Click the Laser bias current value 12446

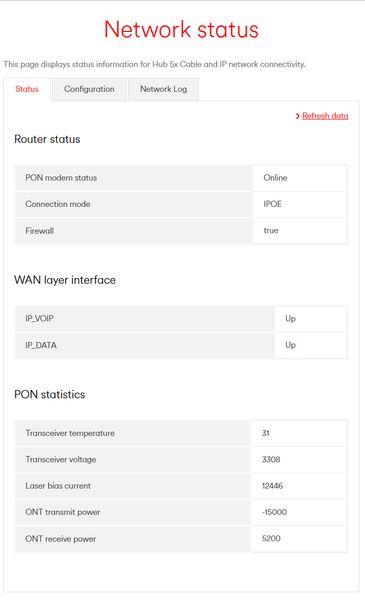point(272,486)
